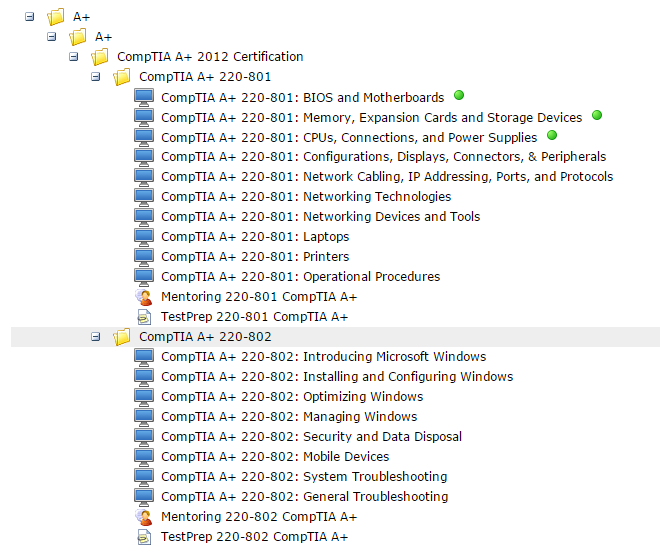
Task: Open TestPrep 220-802 CompTIA A+
Action: point(255,537)
